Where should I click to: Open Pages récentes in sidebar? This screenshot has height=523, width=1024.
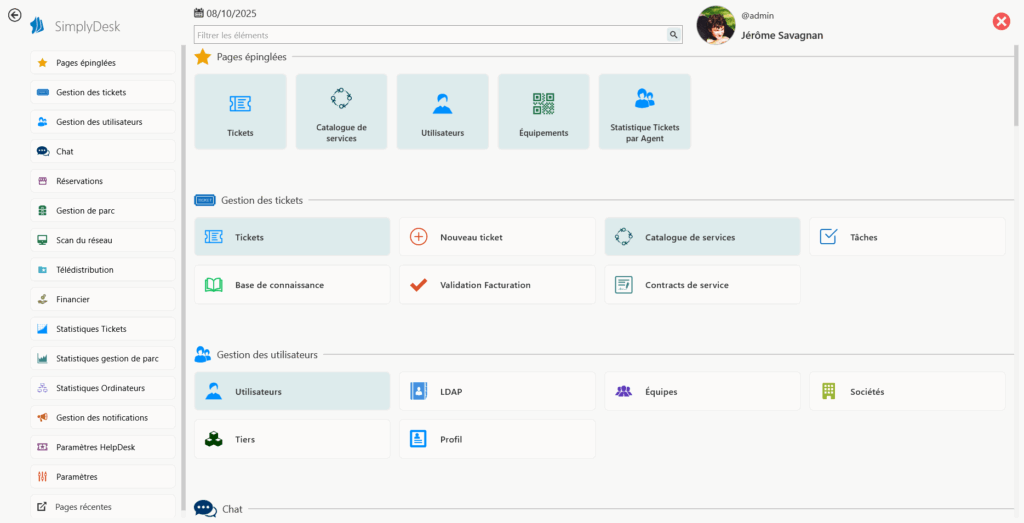coord(102,507)
